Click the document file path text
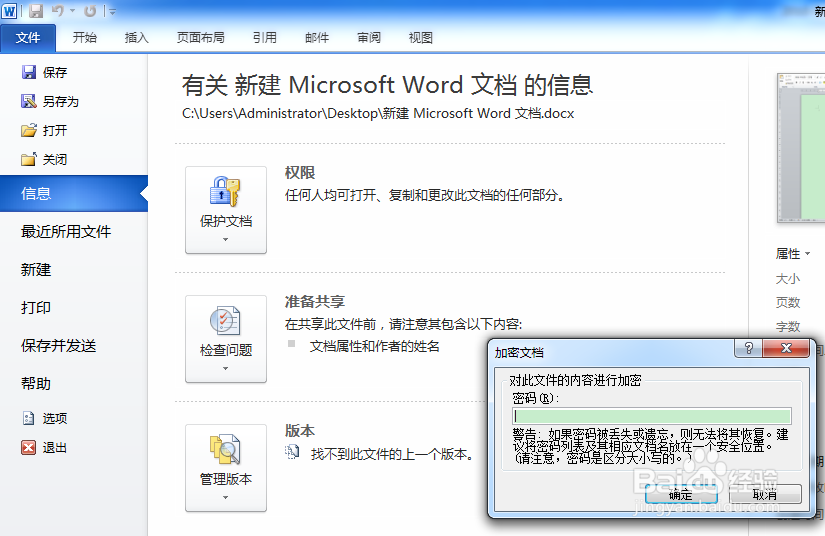Viewport: 825px width, 536px height. (x=378, y=114)
